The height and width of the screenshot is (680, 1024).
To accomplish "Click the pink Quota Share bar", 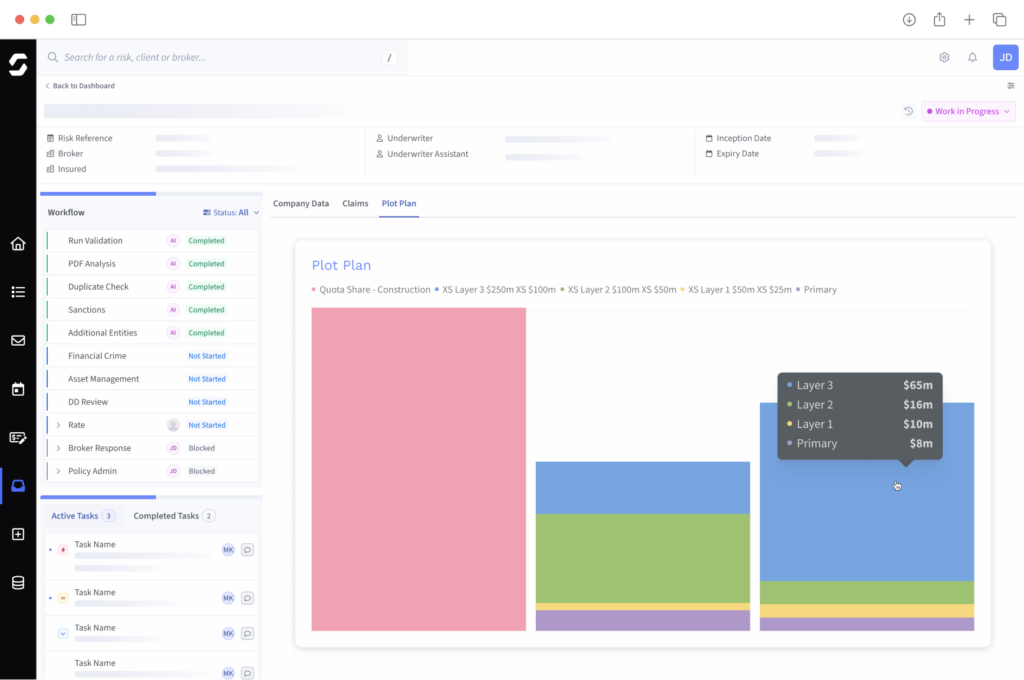I will 418,469.
